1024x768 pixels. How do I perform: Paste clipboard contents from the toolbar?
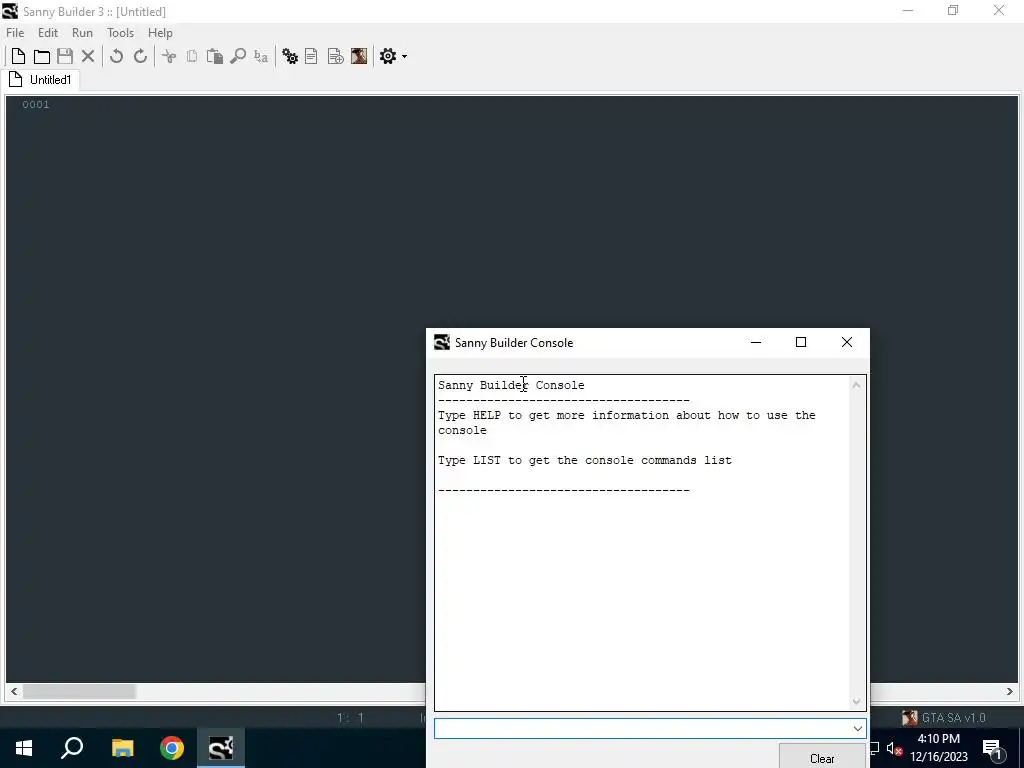215,56
